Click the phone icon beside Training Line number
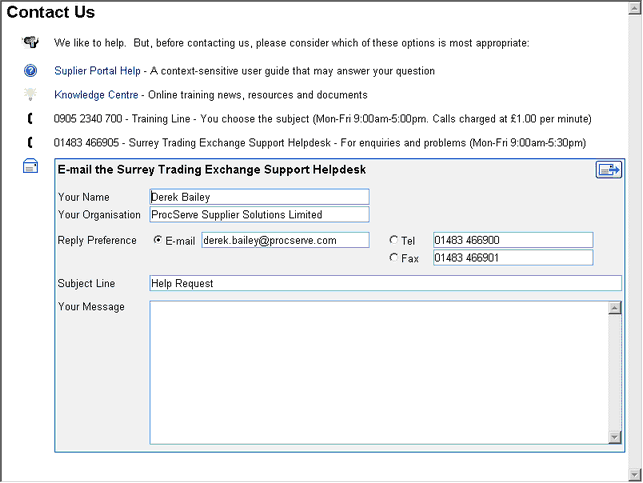The image size is (643, 483). [x=31, y=119]
